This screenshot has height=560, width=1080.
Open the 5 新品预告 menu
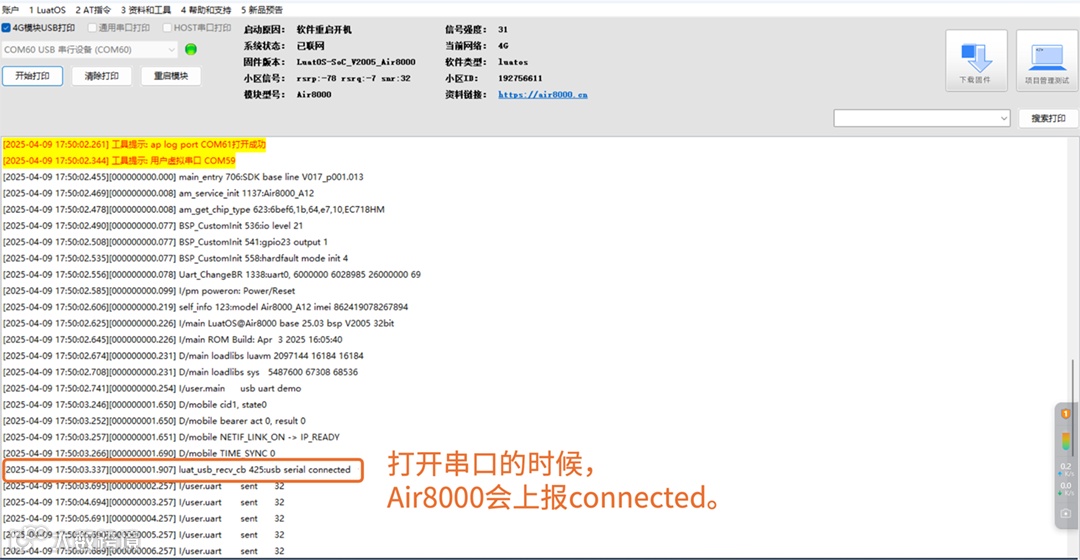[x=262, y=10]
